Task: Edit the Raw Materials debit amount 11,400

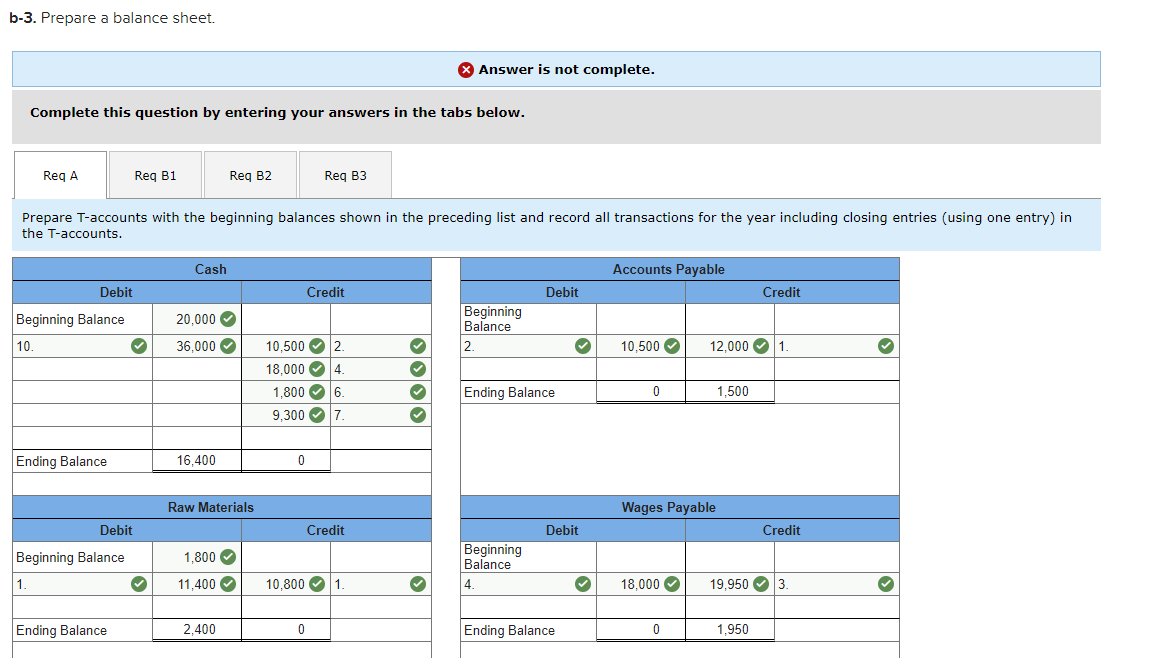Action: (197, 584)
